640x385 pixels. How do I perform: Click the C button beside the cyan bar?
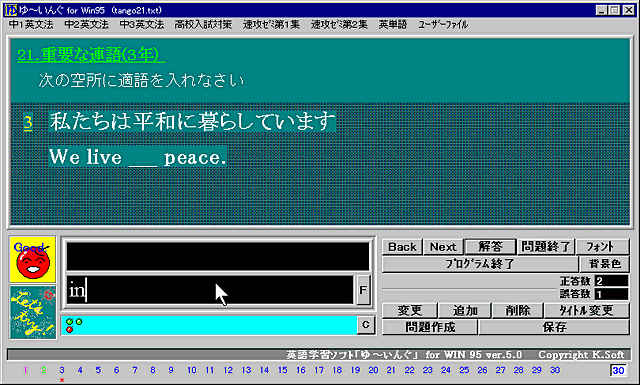(366, 325)
